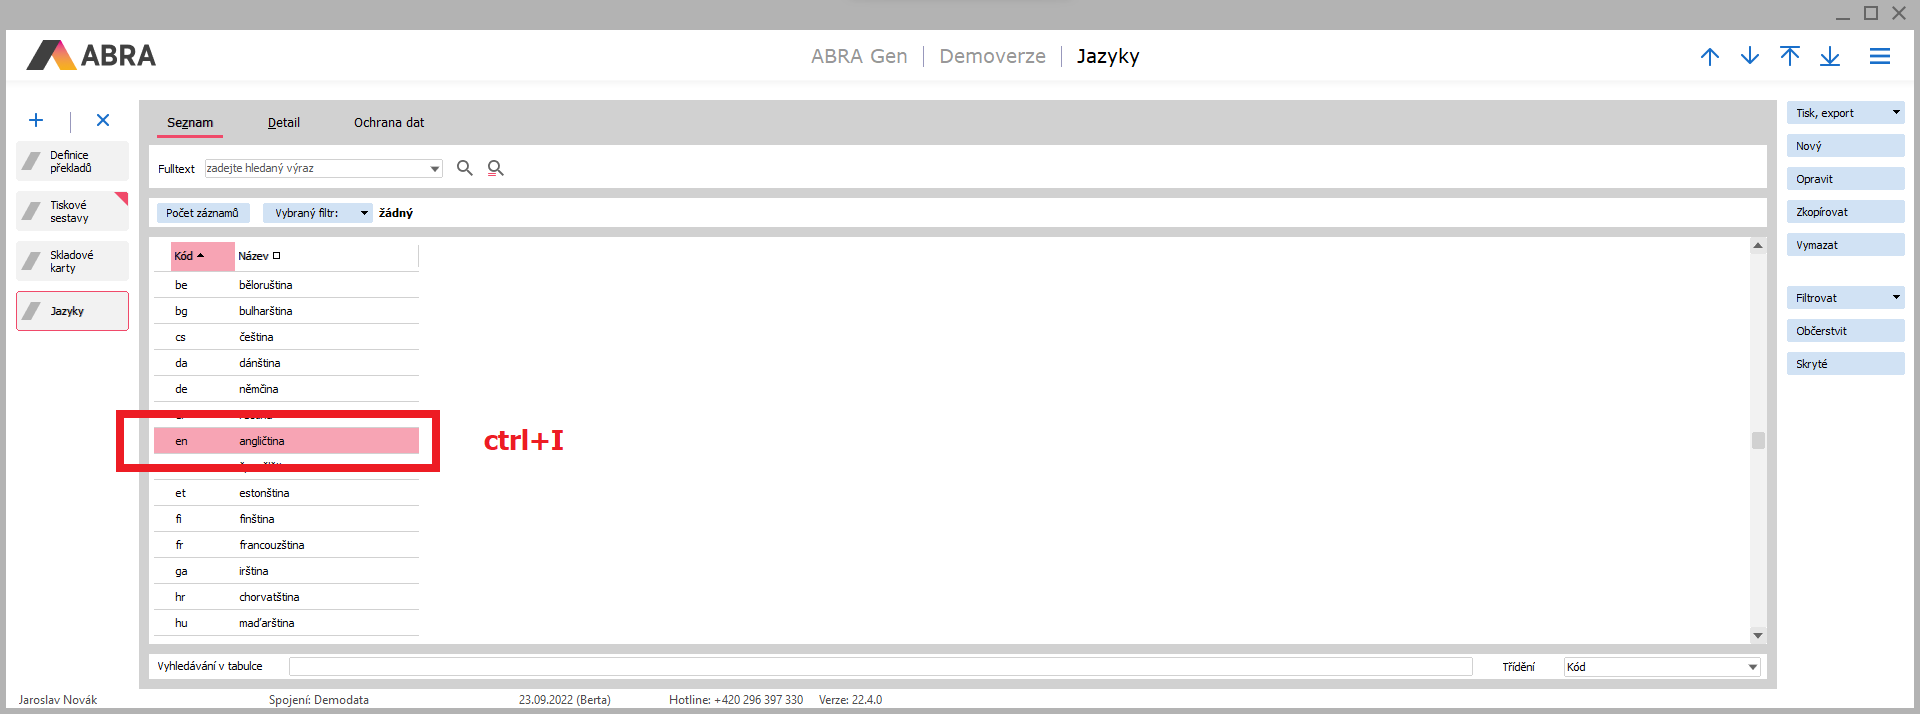Click the fulltext search magnifier icon
Screen dimensions: 1920x714
[465, 168]
